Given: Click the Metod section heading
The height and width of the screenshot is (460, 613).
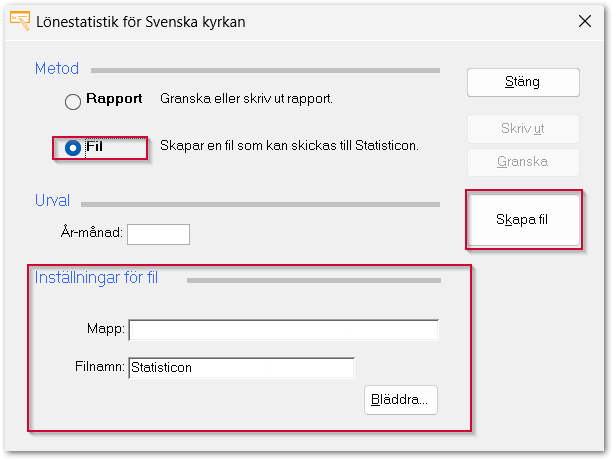Looking at the screenshot, I should tap(57, 69).
